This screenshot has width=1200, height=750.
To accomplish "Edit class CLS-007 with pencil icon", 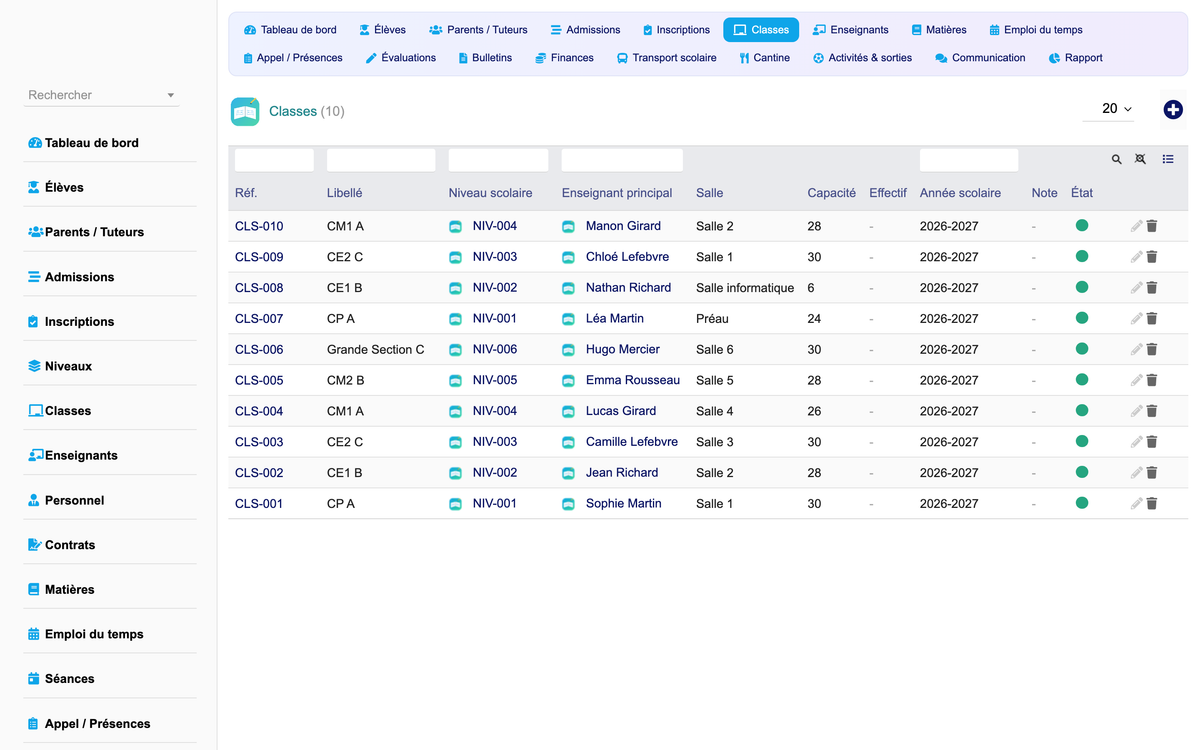I will tap(1136, 319).
